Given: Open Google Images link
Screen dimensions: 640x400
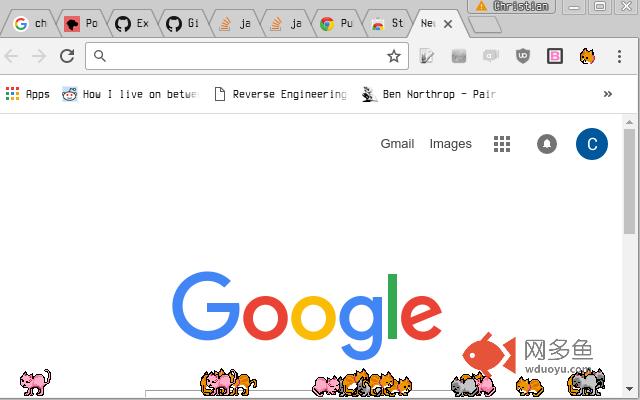Looking at the screenshot, I should (x=450, y=144).
